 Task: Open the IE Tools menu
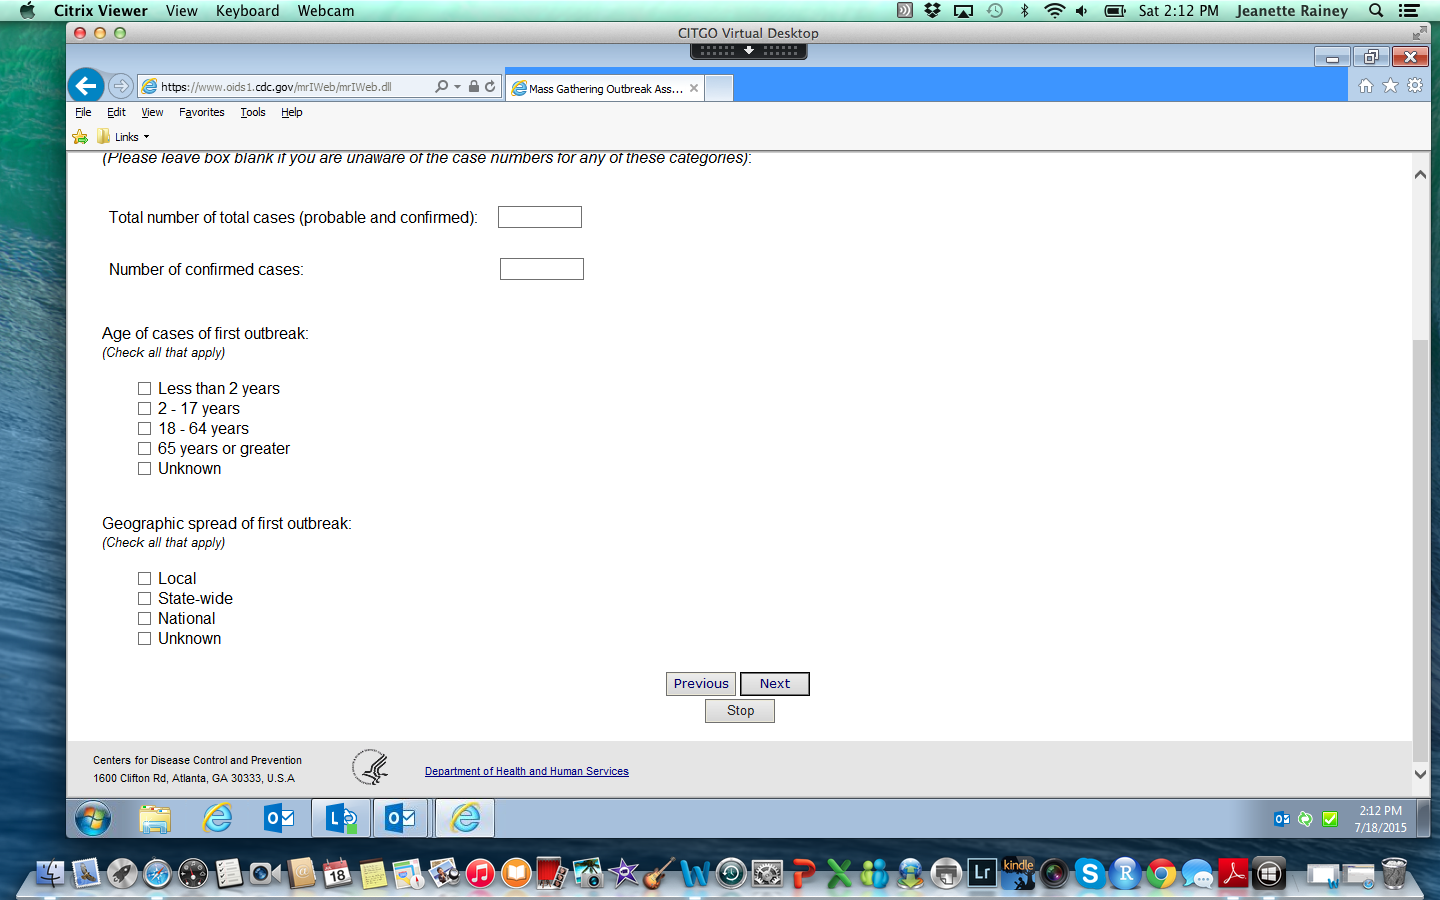(253, 112)
